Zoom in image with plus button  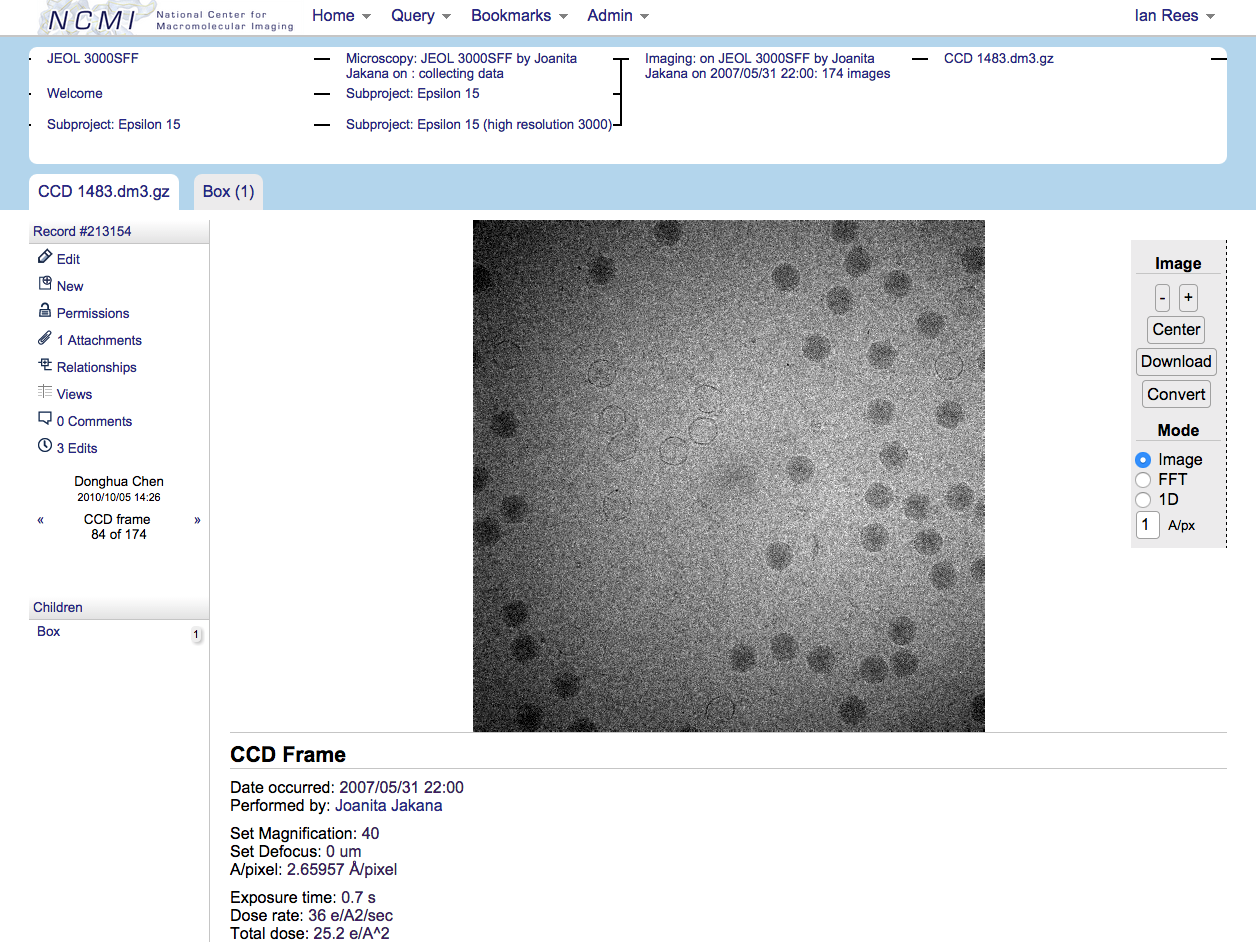pos(1188,298)
